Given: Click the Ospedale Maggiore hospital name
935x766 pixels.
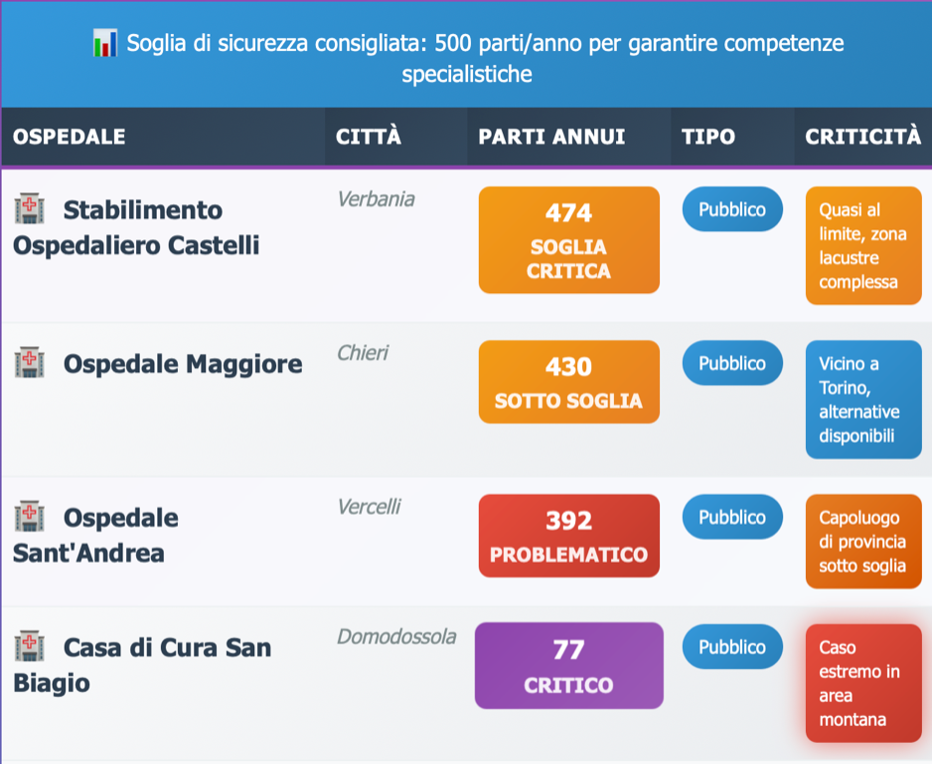Looking at the screenshot, I should (182, 364).
